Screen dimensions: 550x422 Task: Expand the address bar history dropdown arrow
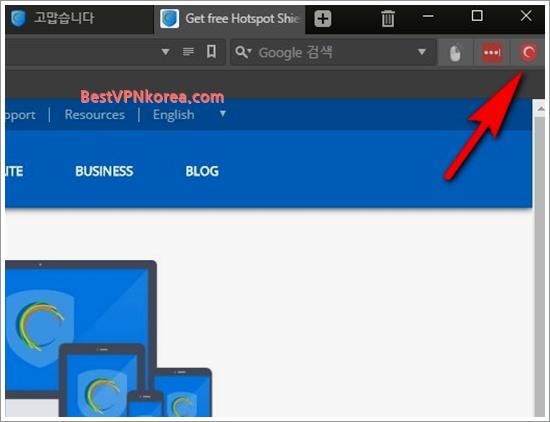point(166,52)
